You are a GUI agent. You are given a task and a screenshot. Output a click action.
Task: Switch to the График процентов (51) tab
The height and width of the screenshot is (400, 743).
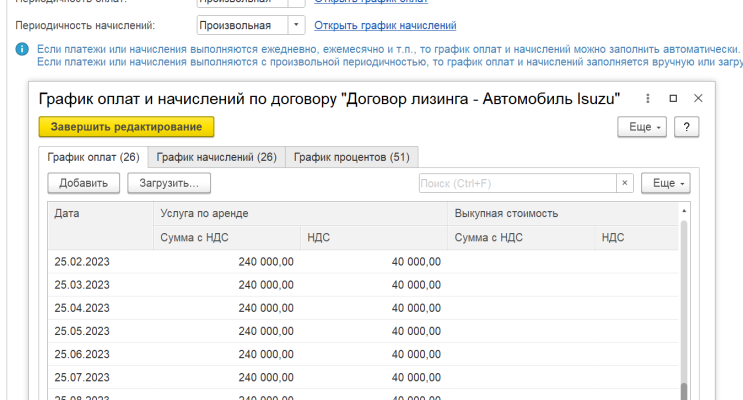(x=352, y=157)
